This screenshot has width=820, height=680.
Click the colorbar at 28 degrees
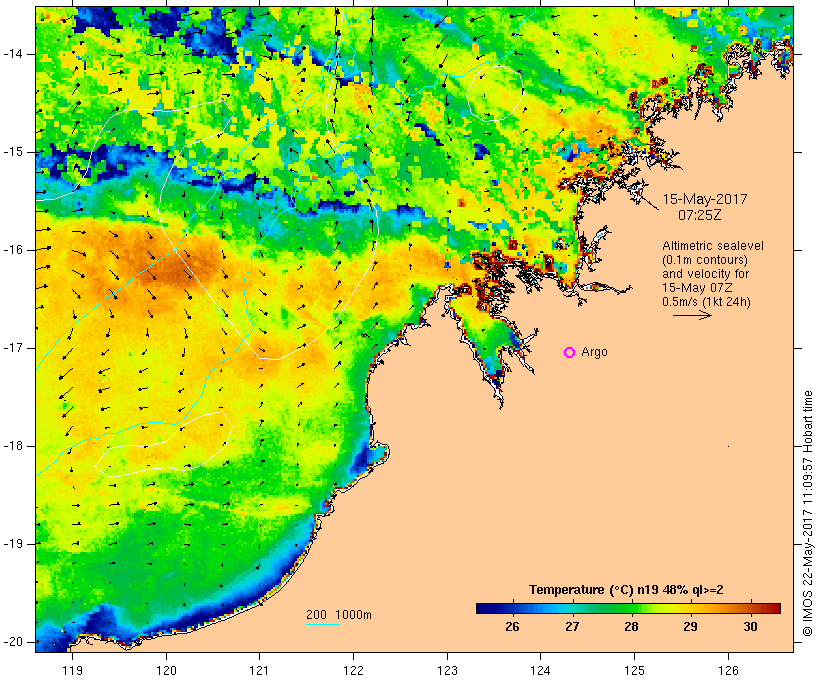click(x=631, y=608)
